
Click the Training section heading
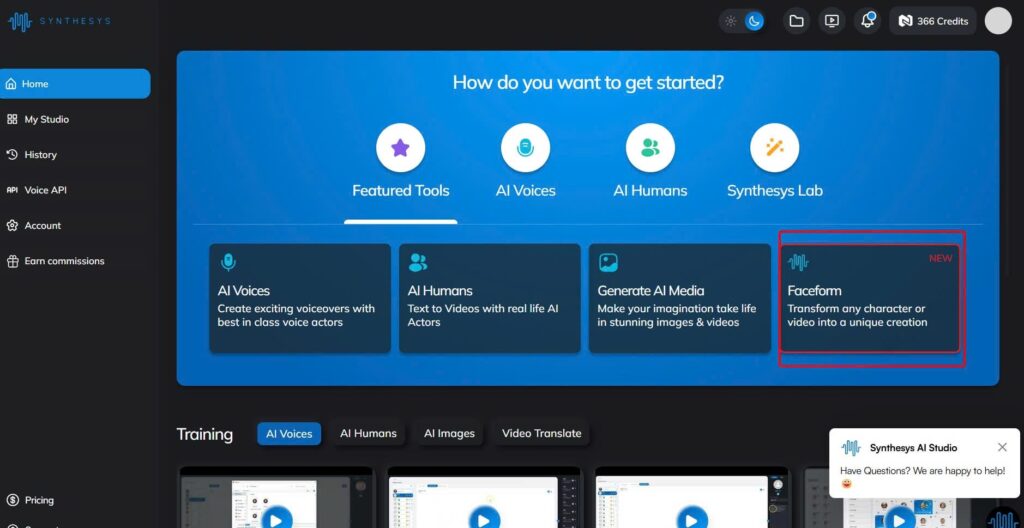[x=204, y=434]
